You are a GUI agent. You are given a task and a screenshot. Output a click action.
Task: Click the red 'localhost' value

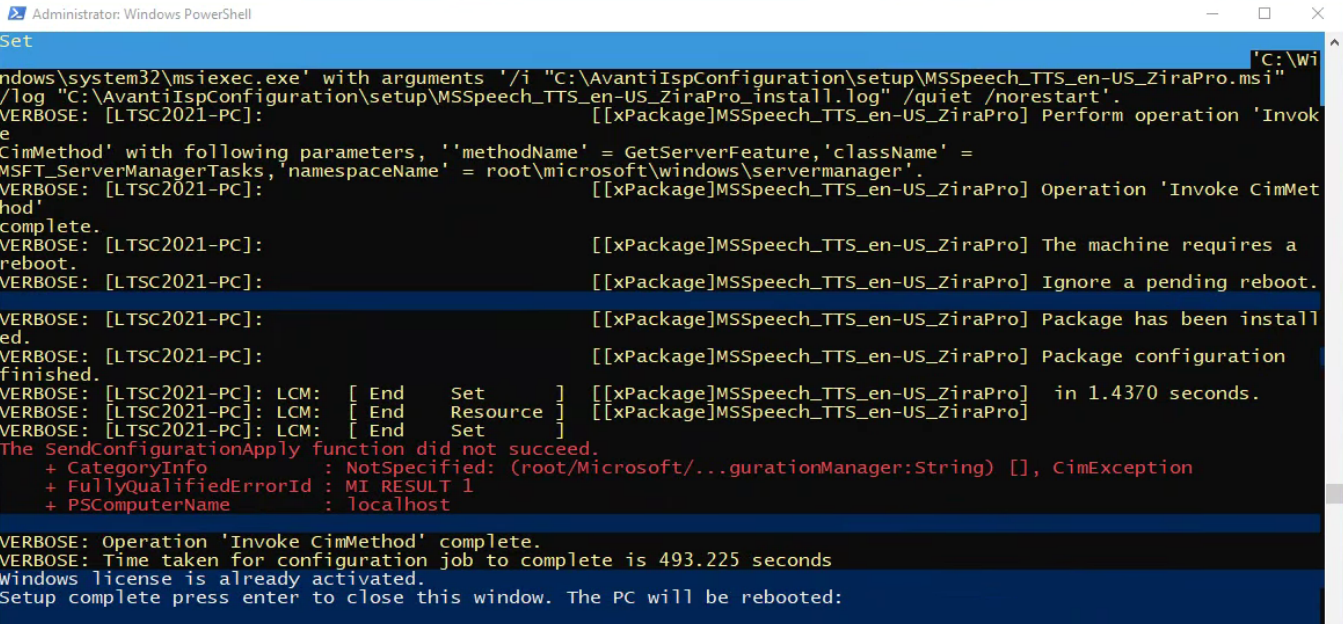pos(398,505)
